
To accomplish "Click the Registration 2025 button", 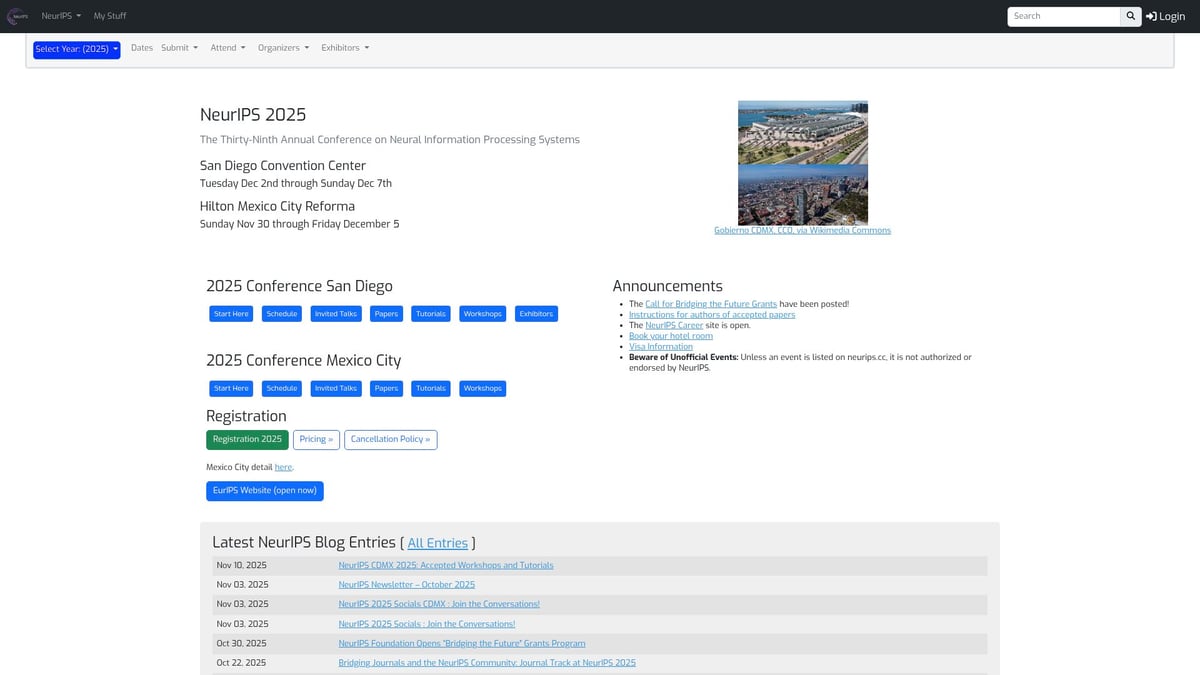I will pos(247,439).
